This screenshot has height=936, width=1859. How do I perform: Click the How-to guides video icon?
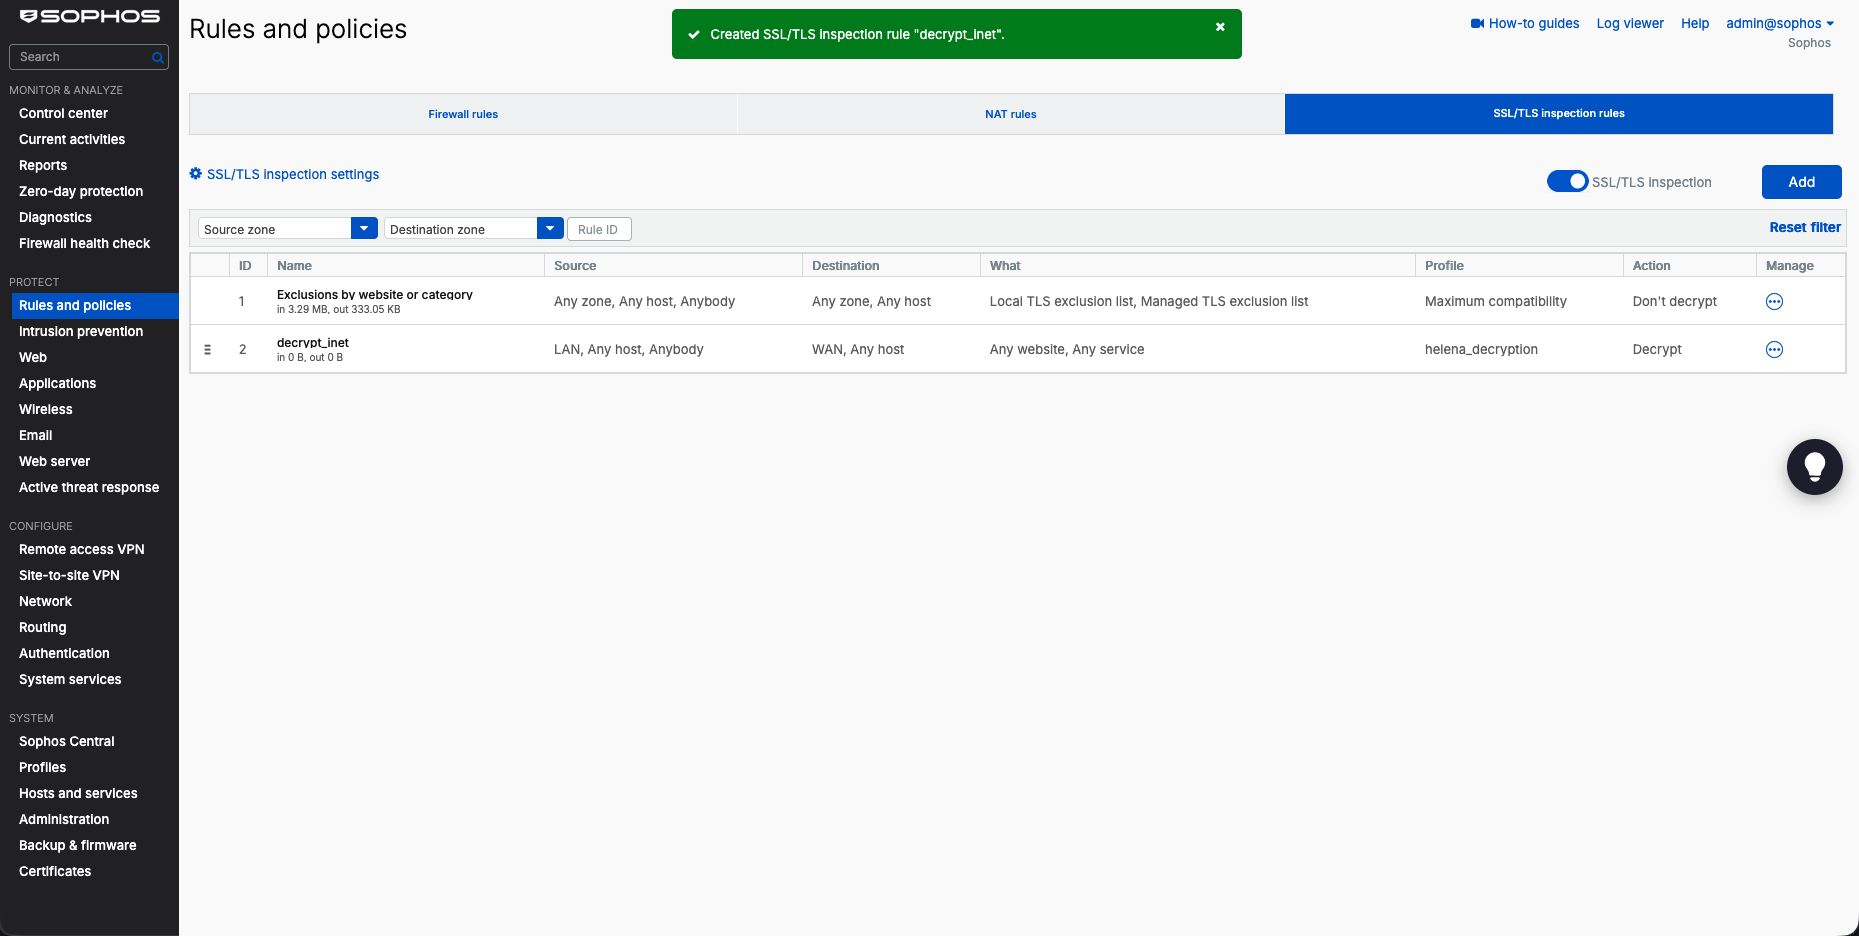(x=1477, y=23)
